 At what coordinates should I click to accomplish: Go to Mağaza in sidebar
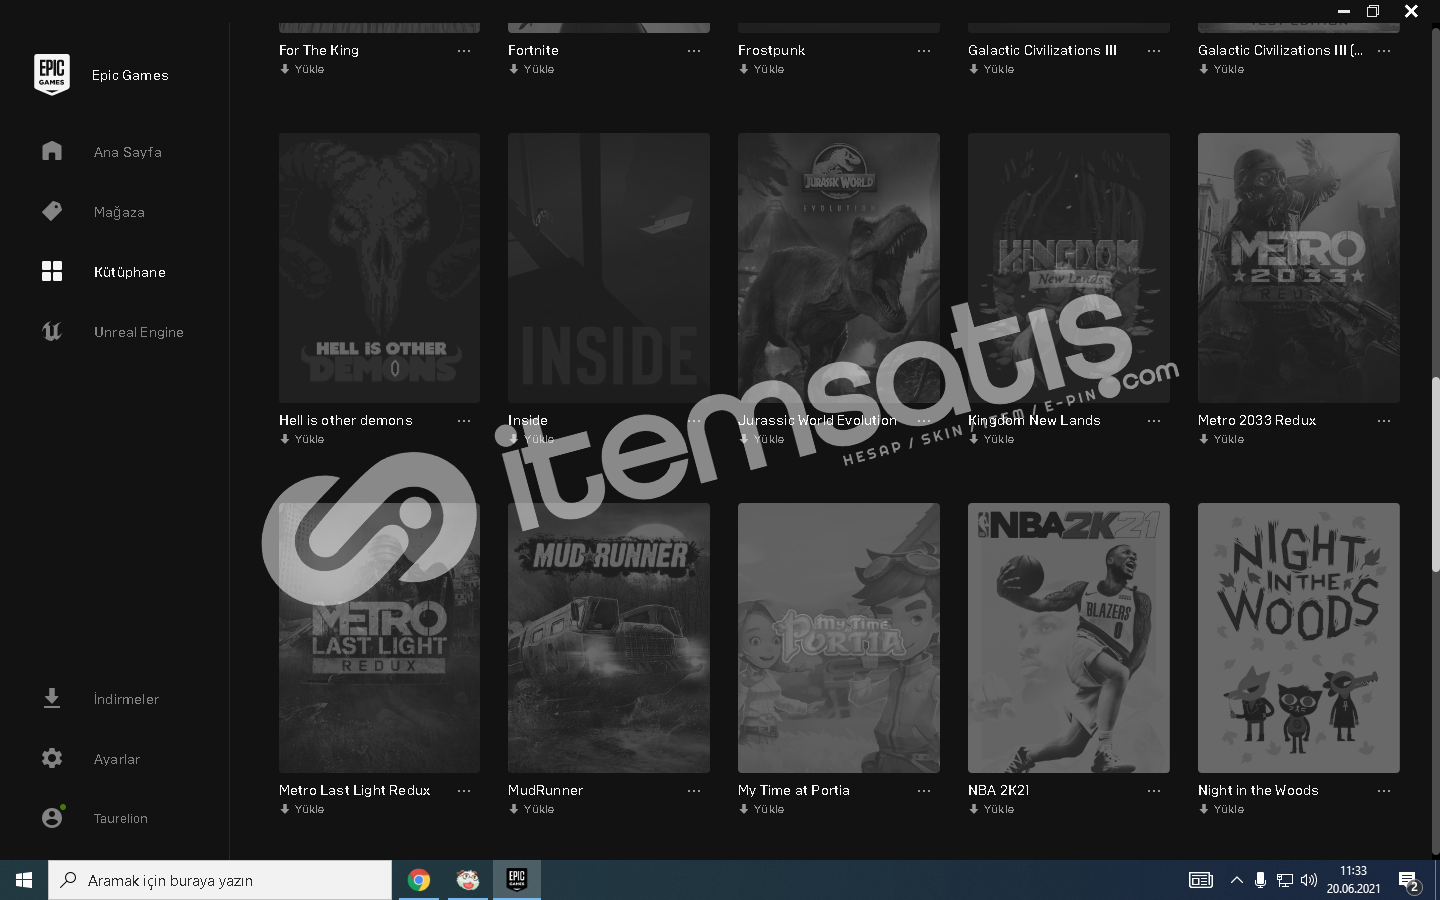point(119,212)
